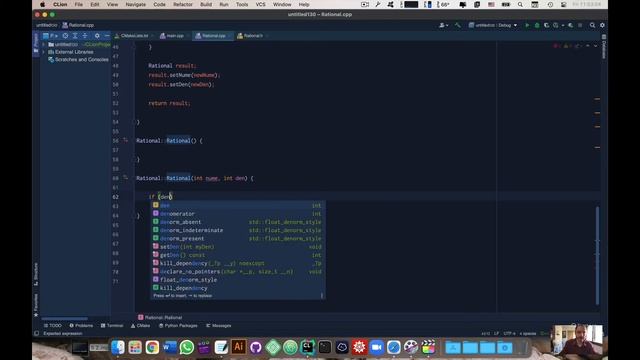Click Collapse All in Project panel

tap(85, 36)
